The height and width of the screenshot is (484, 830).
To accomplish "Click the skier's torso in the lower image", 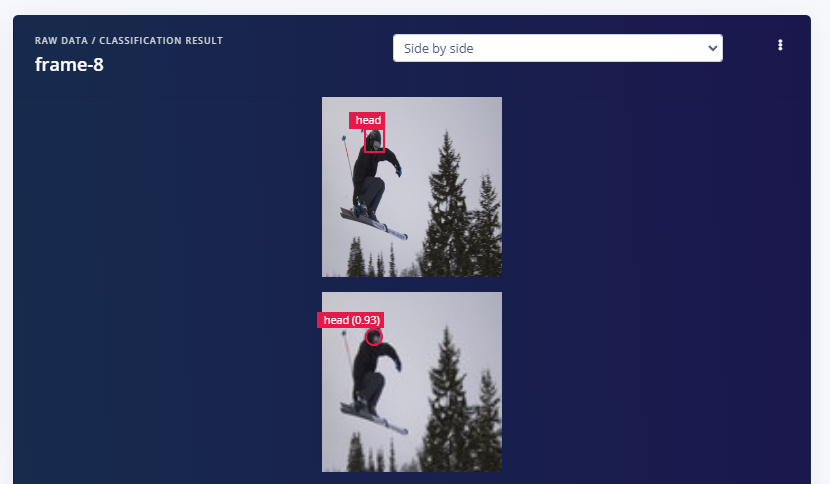I will 371,360.
